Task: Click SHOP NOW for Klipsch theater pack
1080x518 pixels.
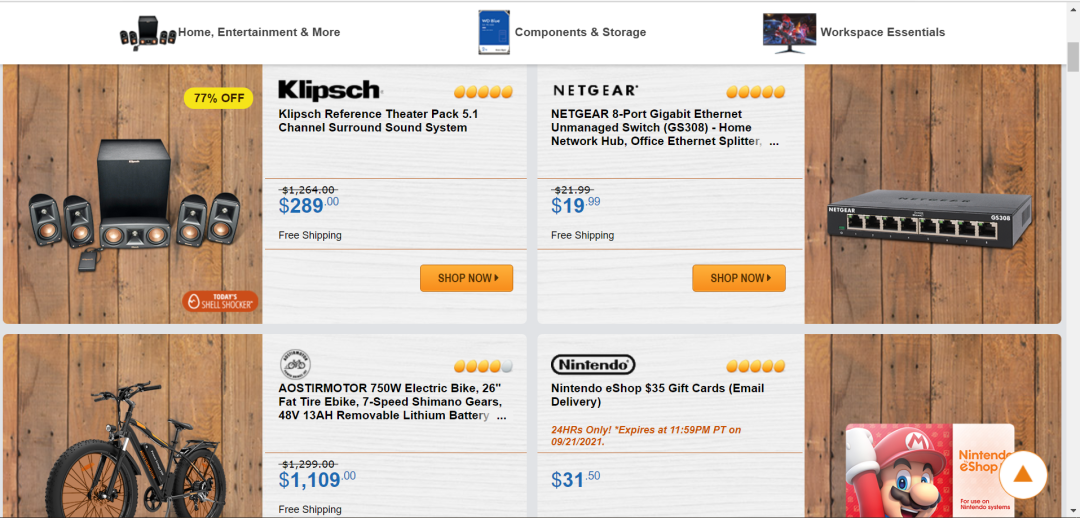Action: [x=466, y=278]
